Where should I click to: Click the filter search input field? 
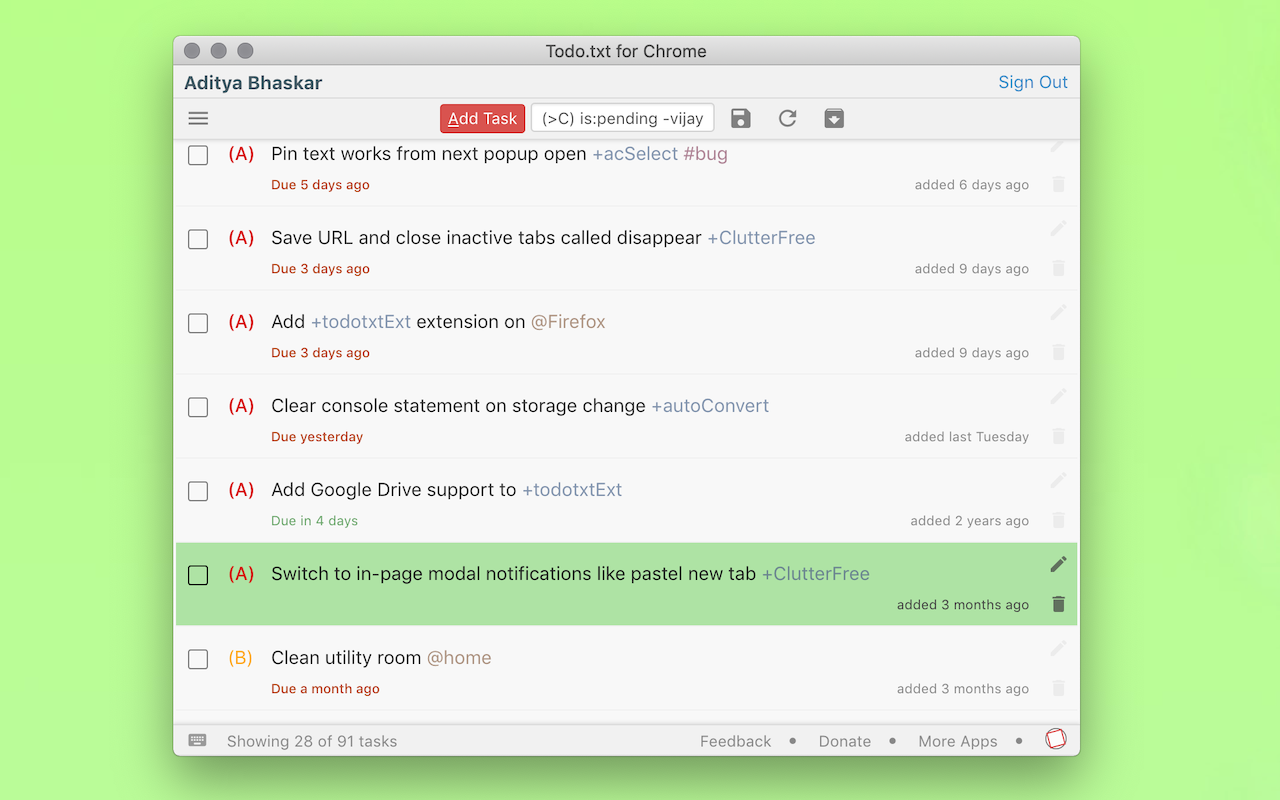click(x=622, y=117)
